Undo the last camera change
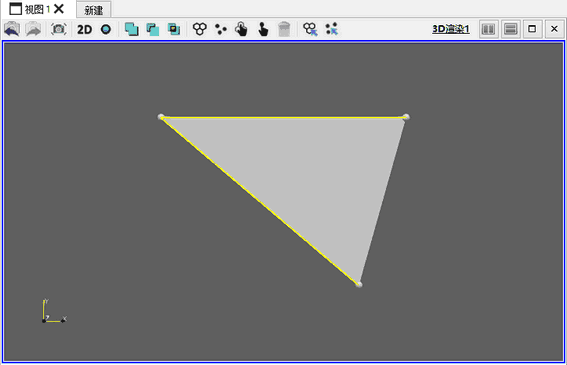Viewport: 567px width, 365px height. (12, 29)
